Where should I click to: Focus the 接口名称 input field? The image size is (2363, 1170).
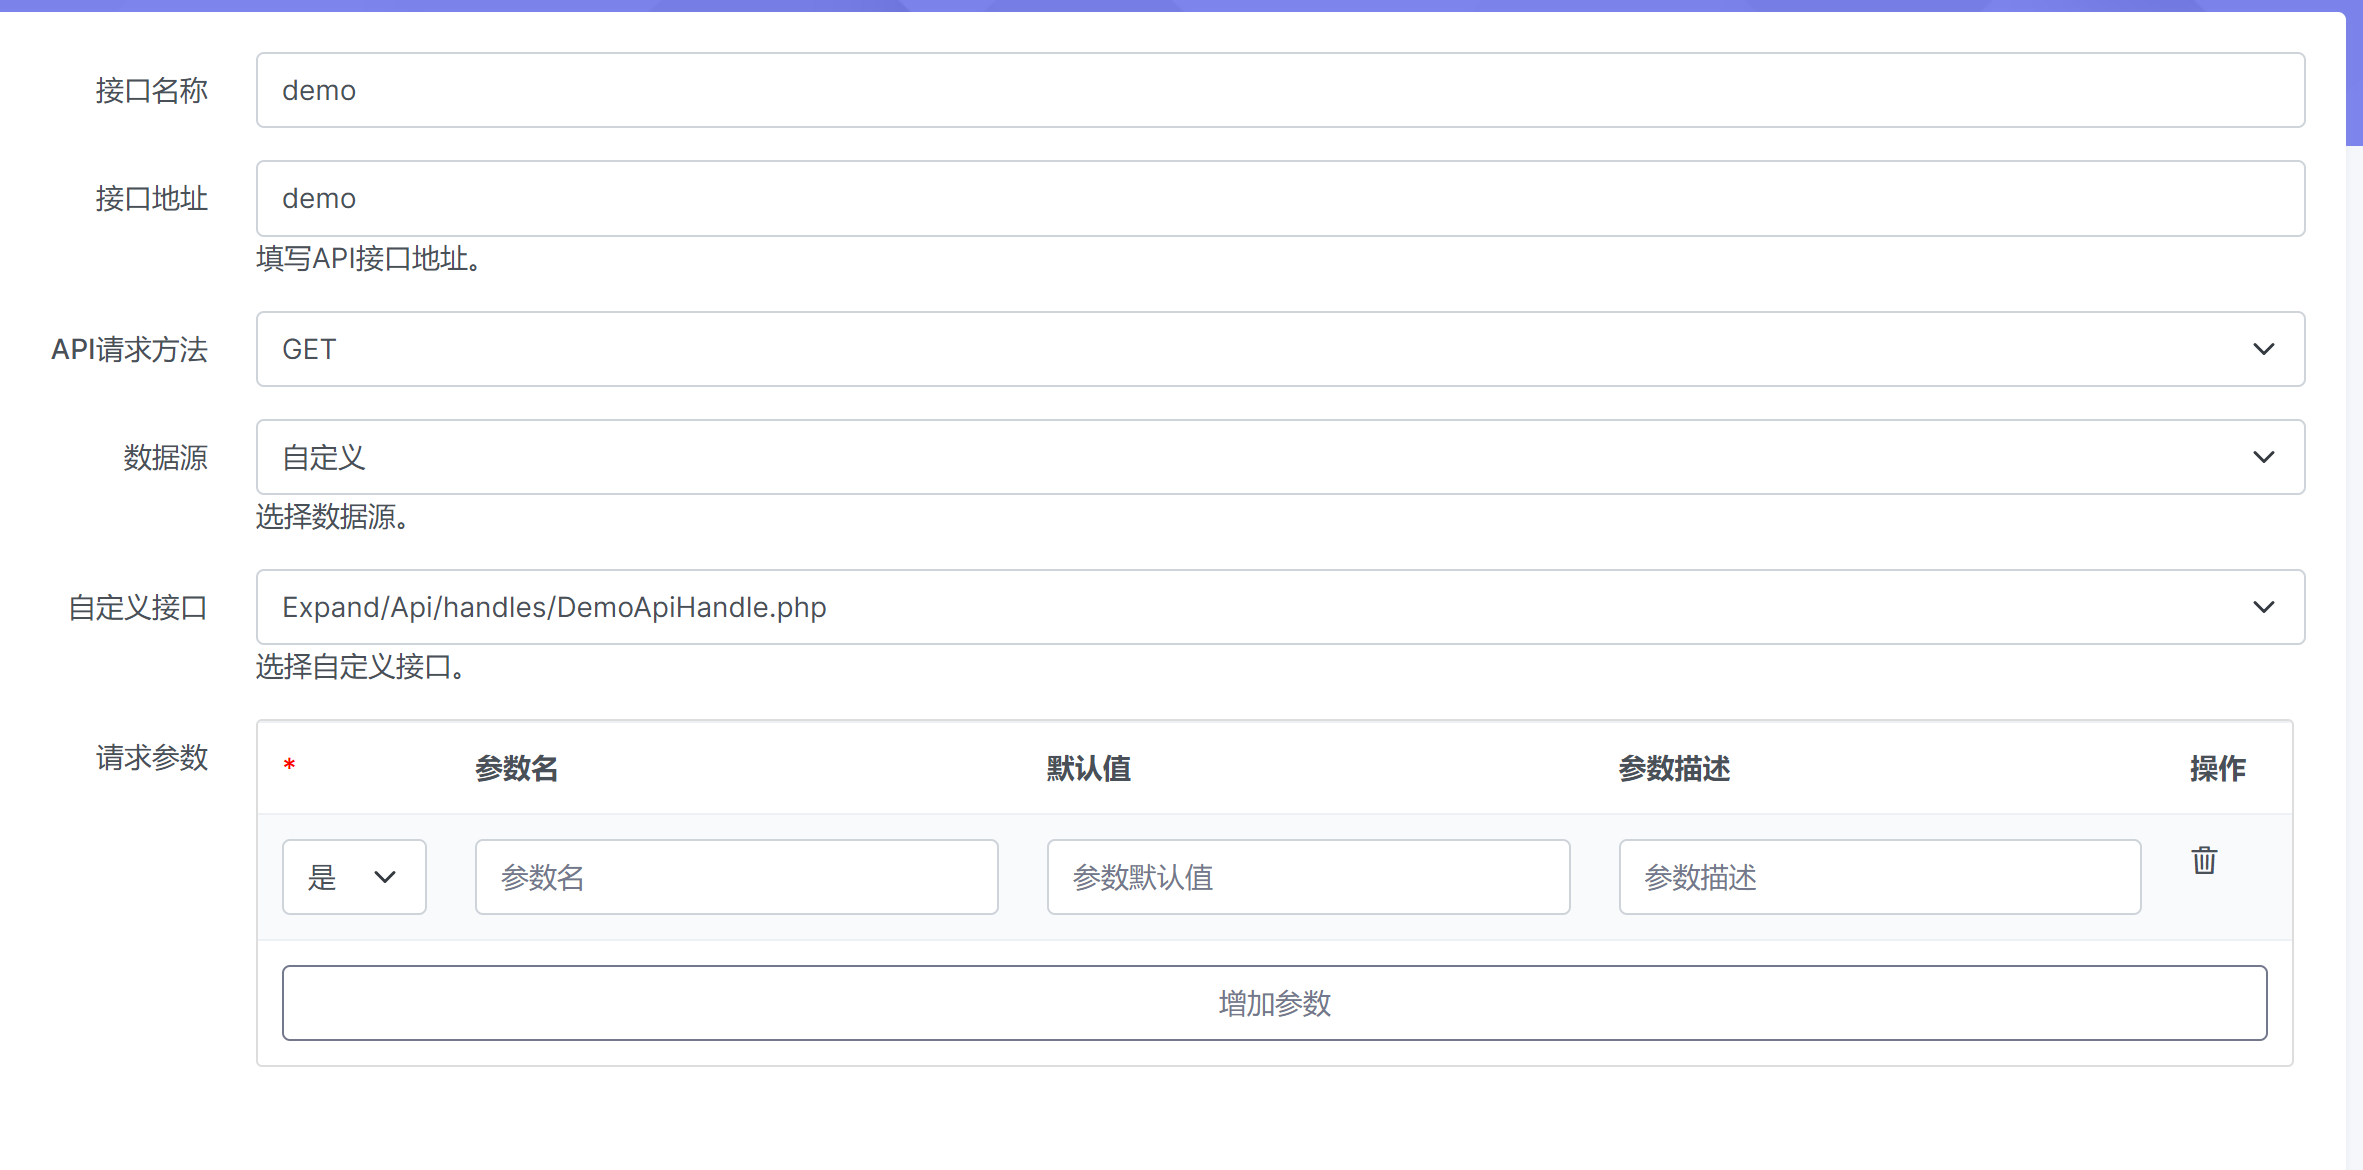tap(1280, 90)
